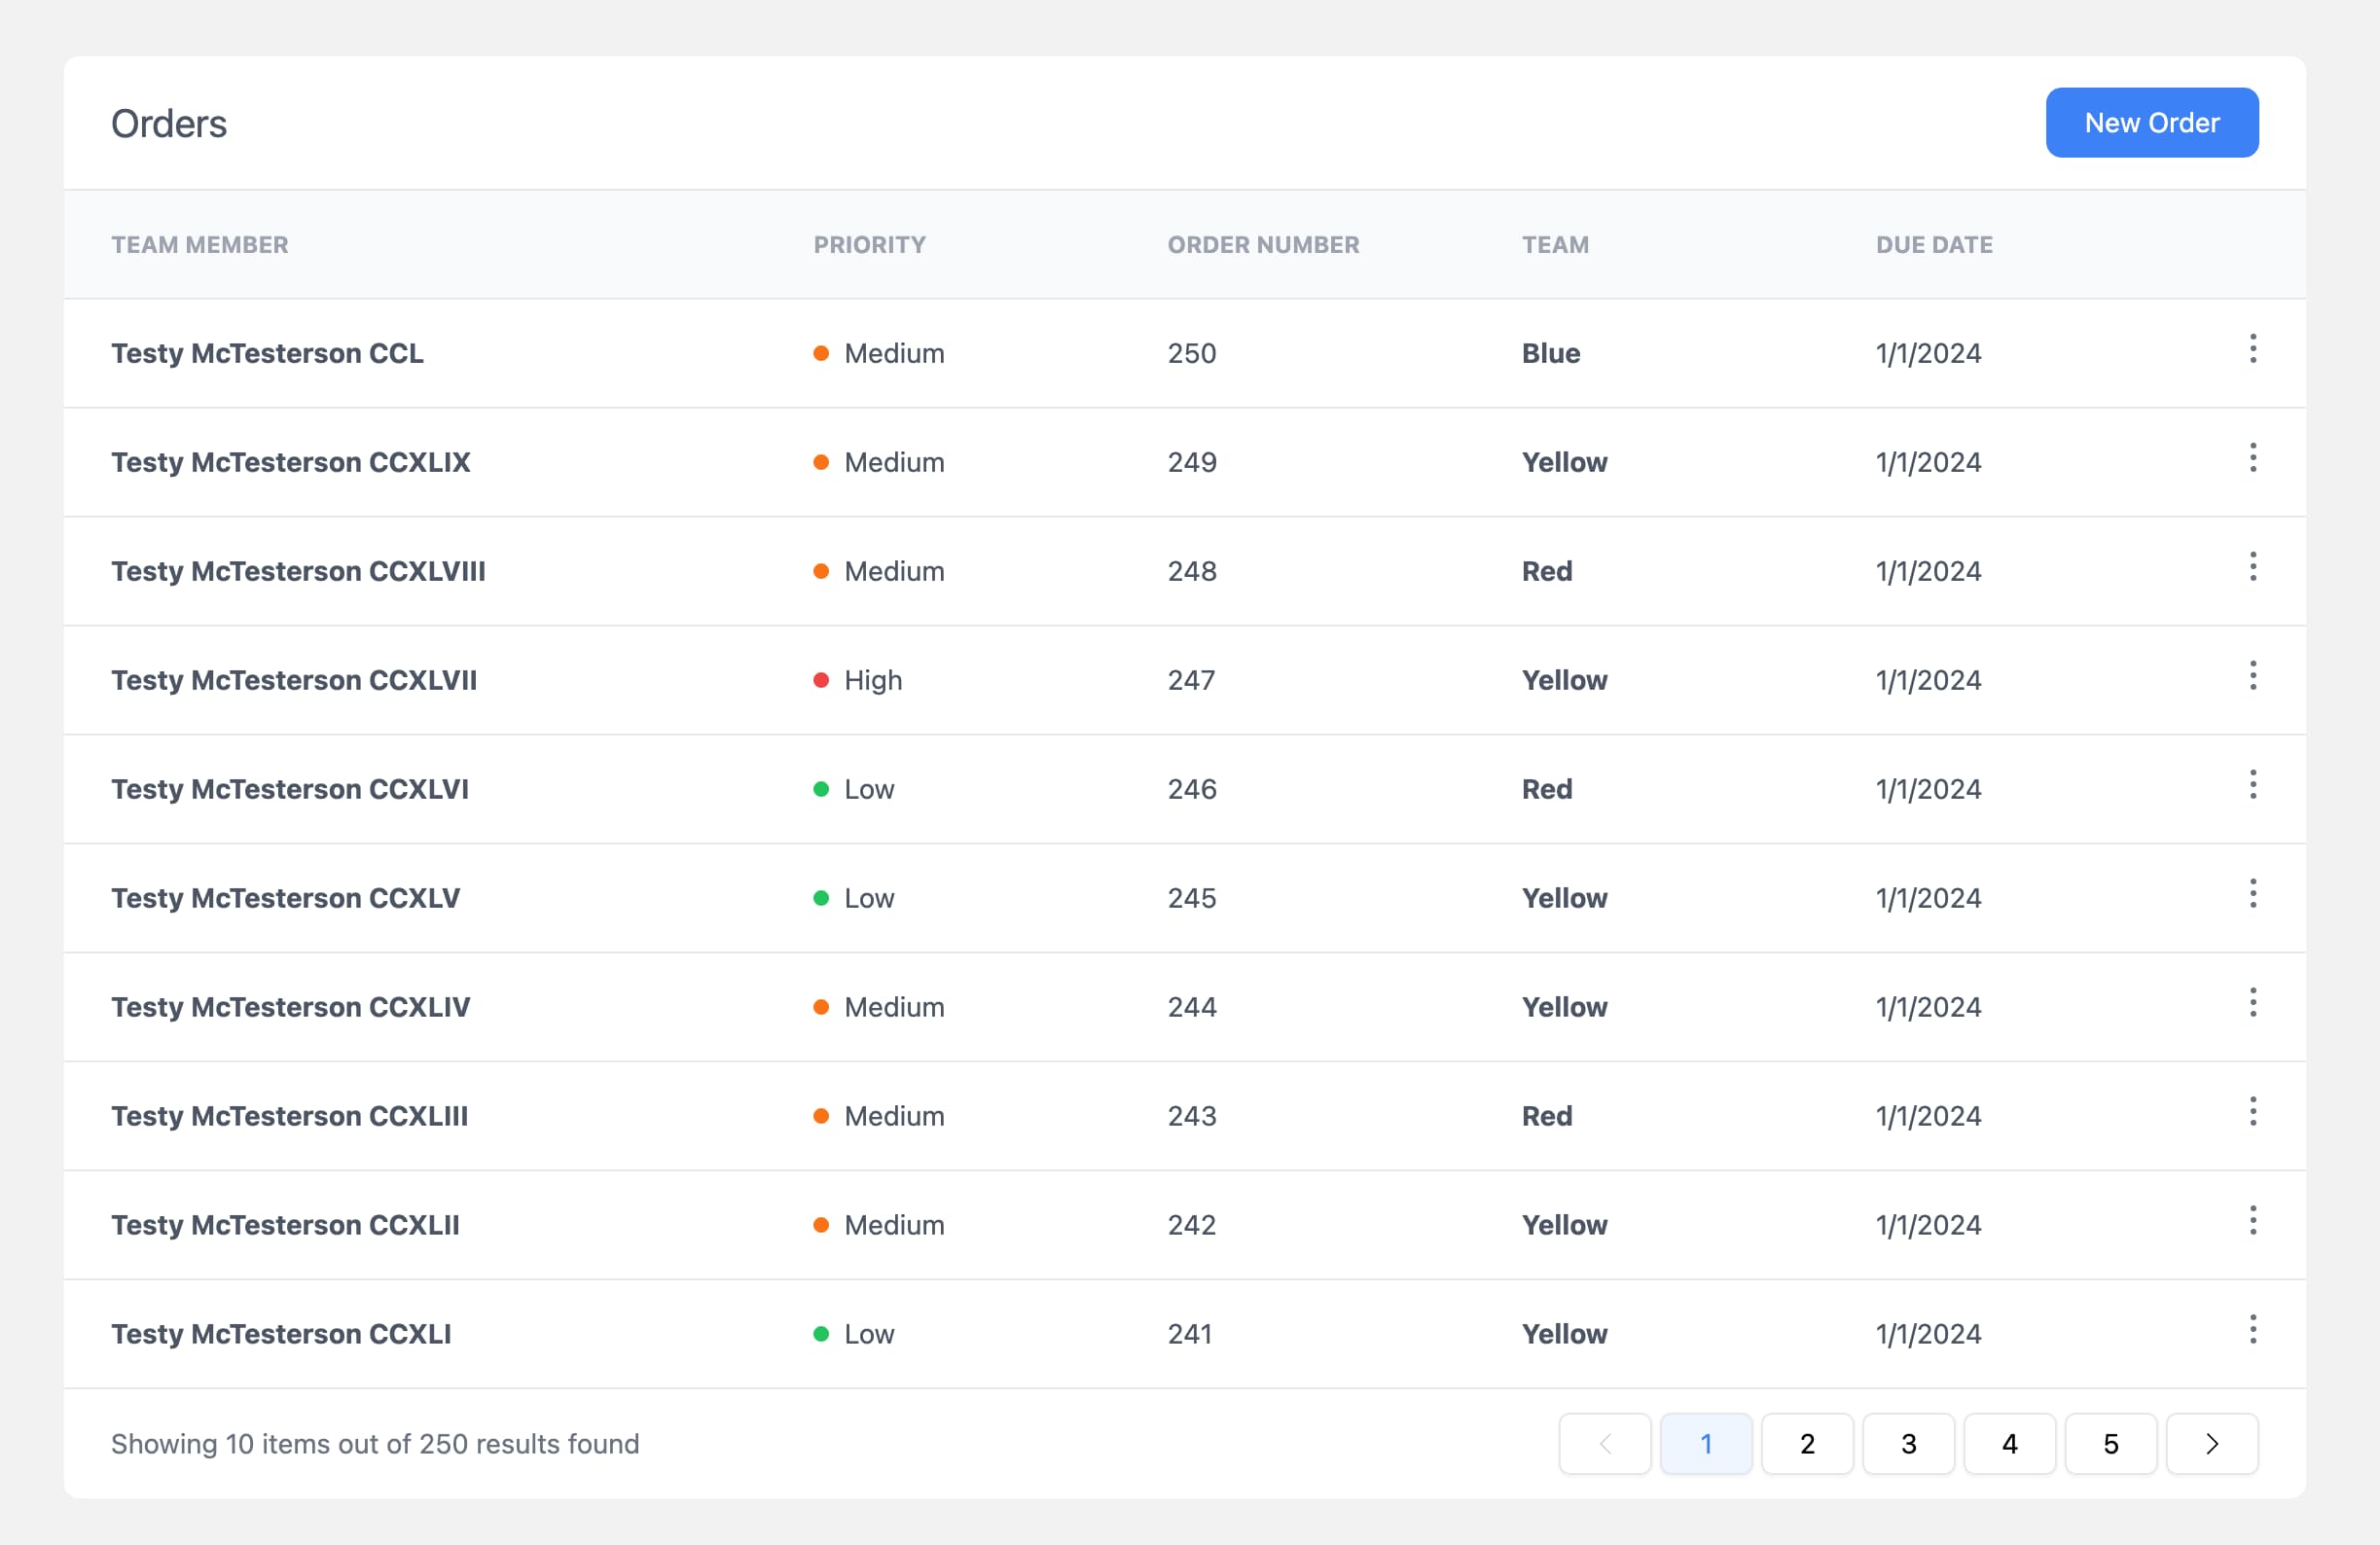Jump to page 3 in the pagination

(x=1908, y=1444)
